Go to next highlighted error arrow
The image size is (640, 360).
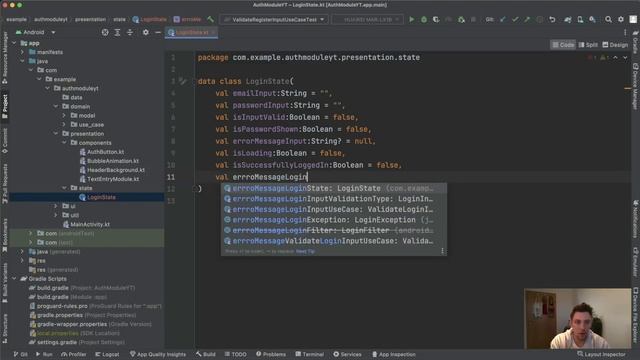pyautogui.click(x=625, y=58)
